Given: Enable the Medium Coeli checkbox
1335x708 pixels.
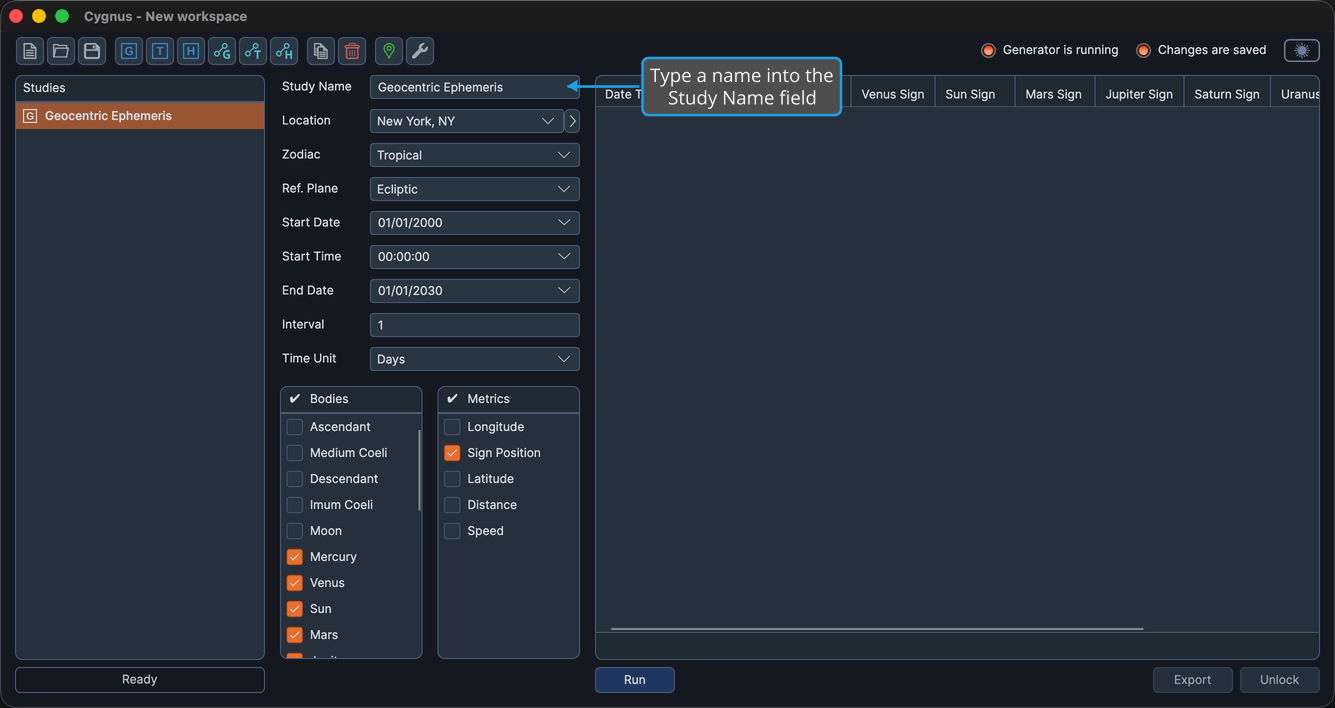Looking at the screenshot, I should click(x=295, y=453).
